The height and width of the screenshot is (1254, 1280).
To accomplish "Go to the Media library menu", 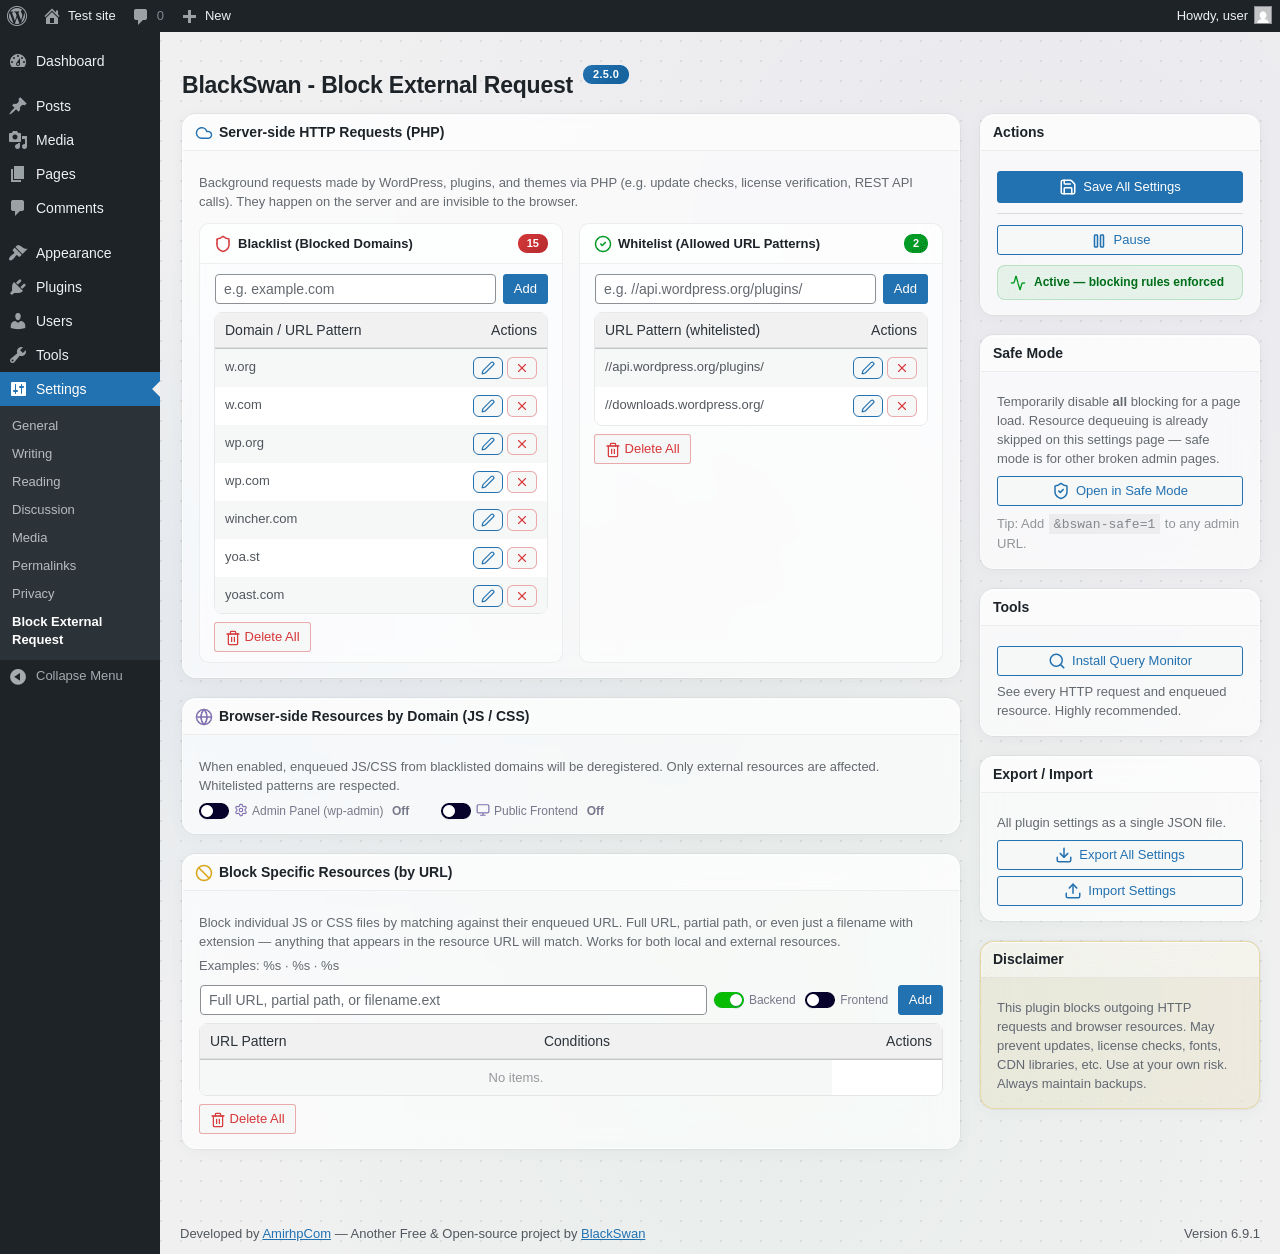I will tap(80, 140).
